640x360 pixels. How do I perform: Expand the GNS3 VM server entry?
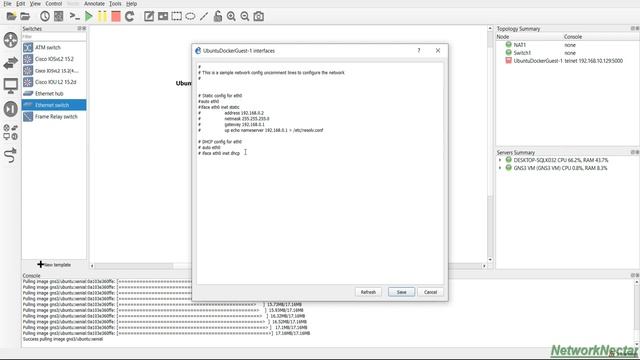click(500, 168)
